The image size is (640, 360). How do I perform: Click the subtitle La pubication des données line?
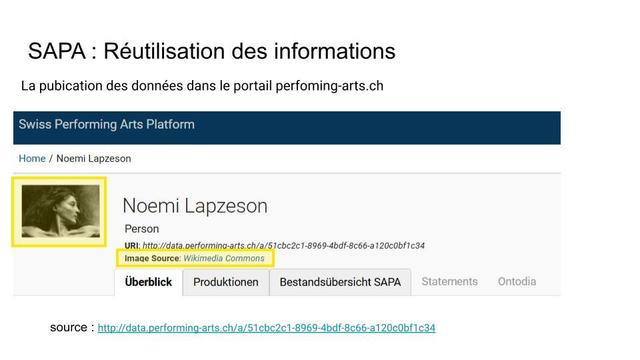(202, 86)
